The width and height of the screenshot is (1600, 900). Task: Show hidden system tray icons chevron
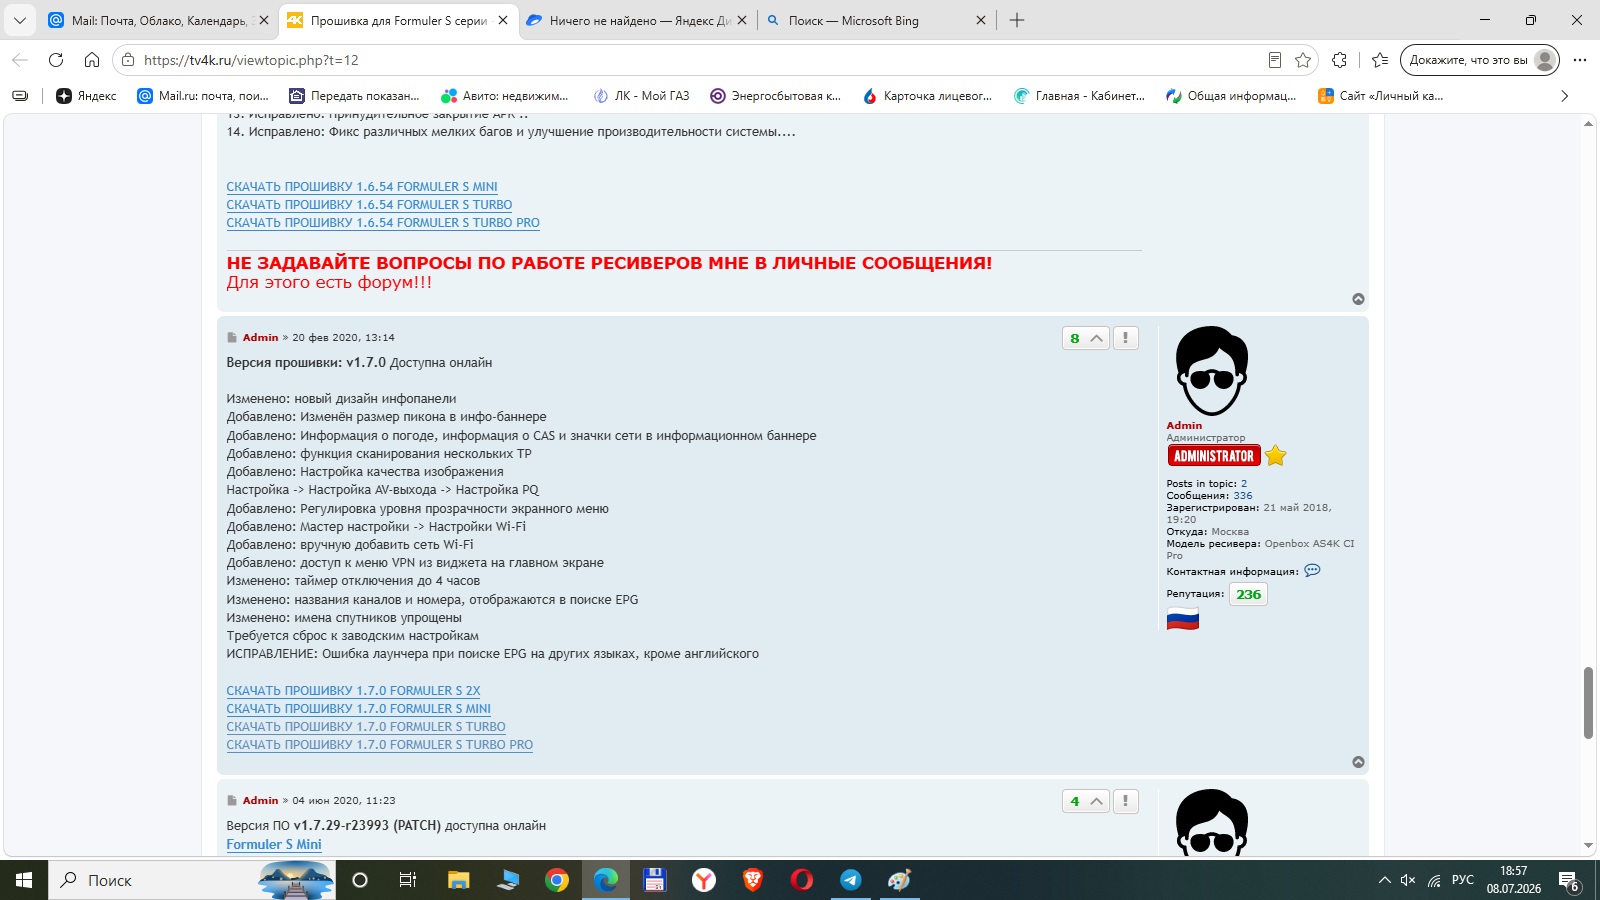(x=1384, y=880)
